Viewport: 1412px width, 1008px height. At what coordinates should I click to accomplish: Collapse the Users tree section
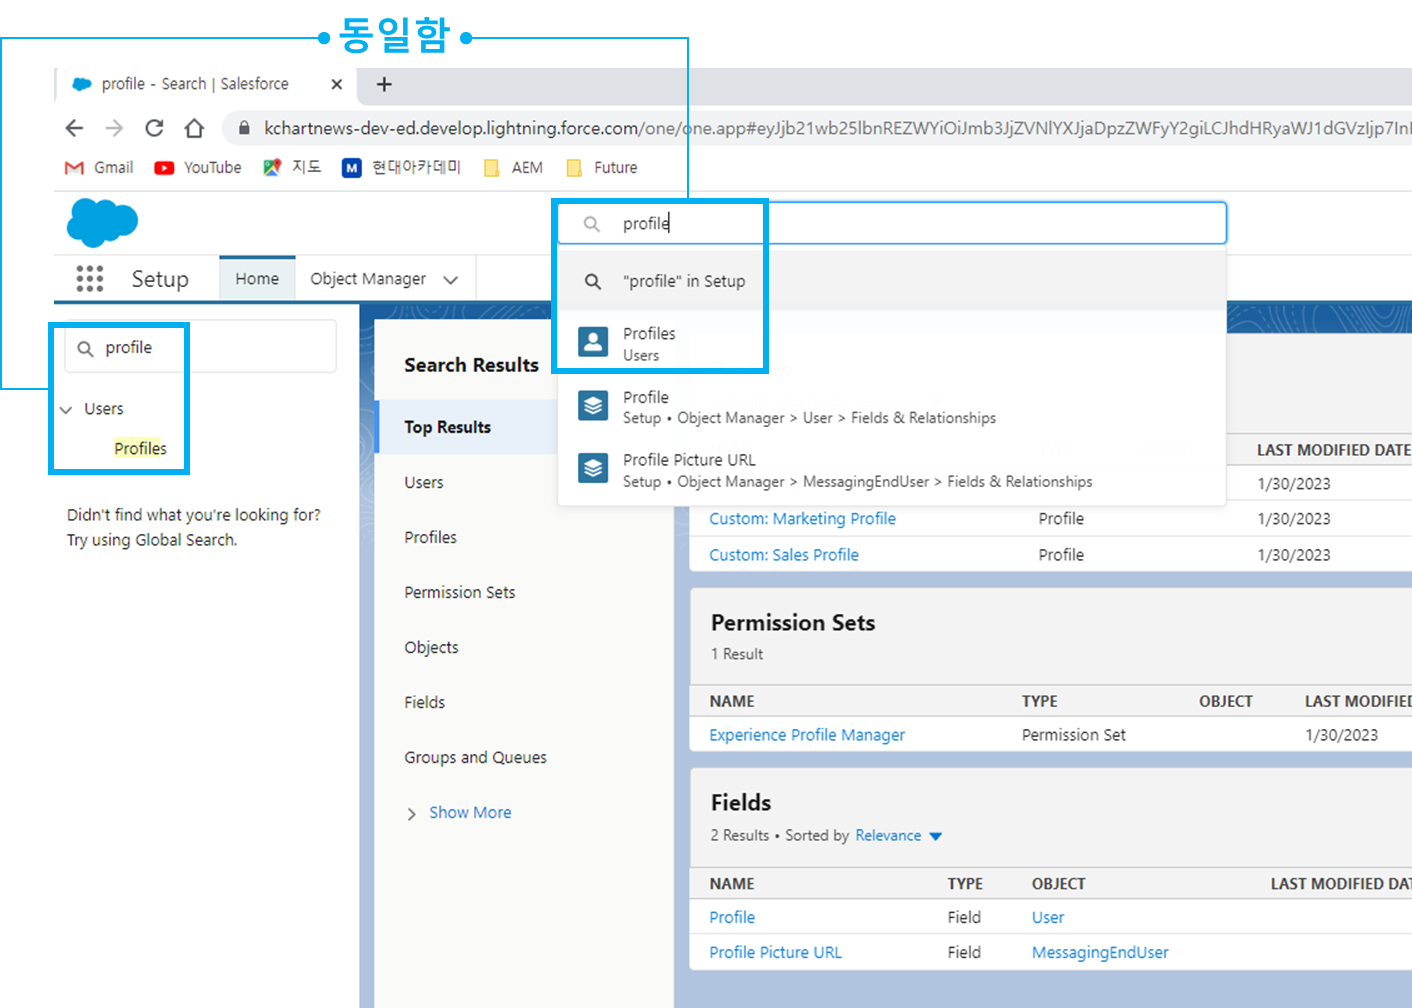click(66, 410)
